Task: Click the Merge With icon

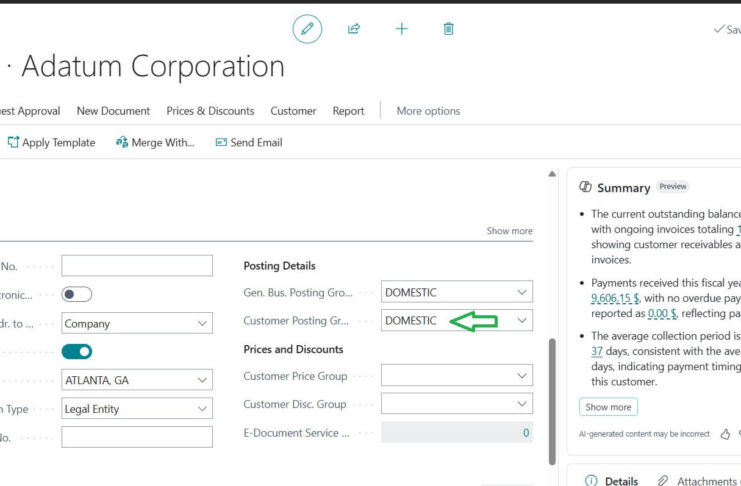Action: point(122,142)
